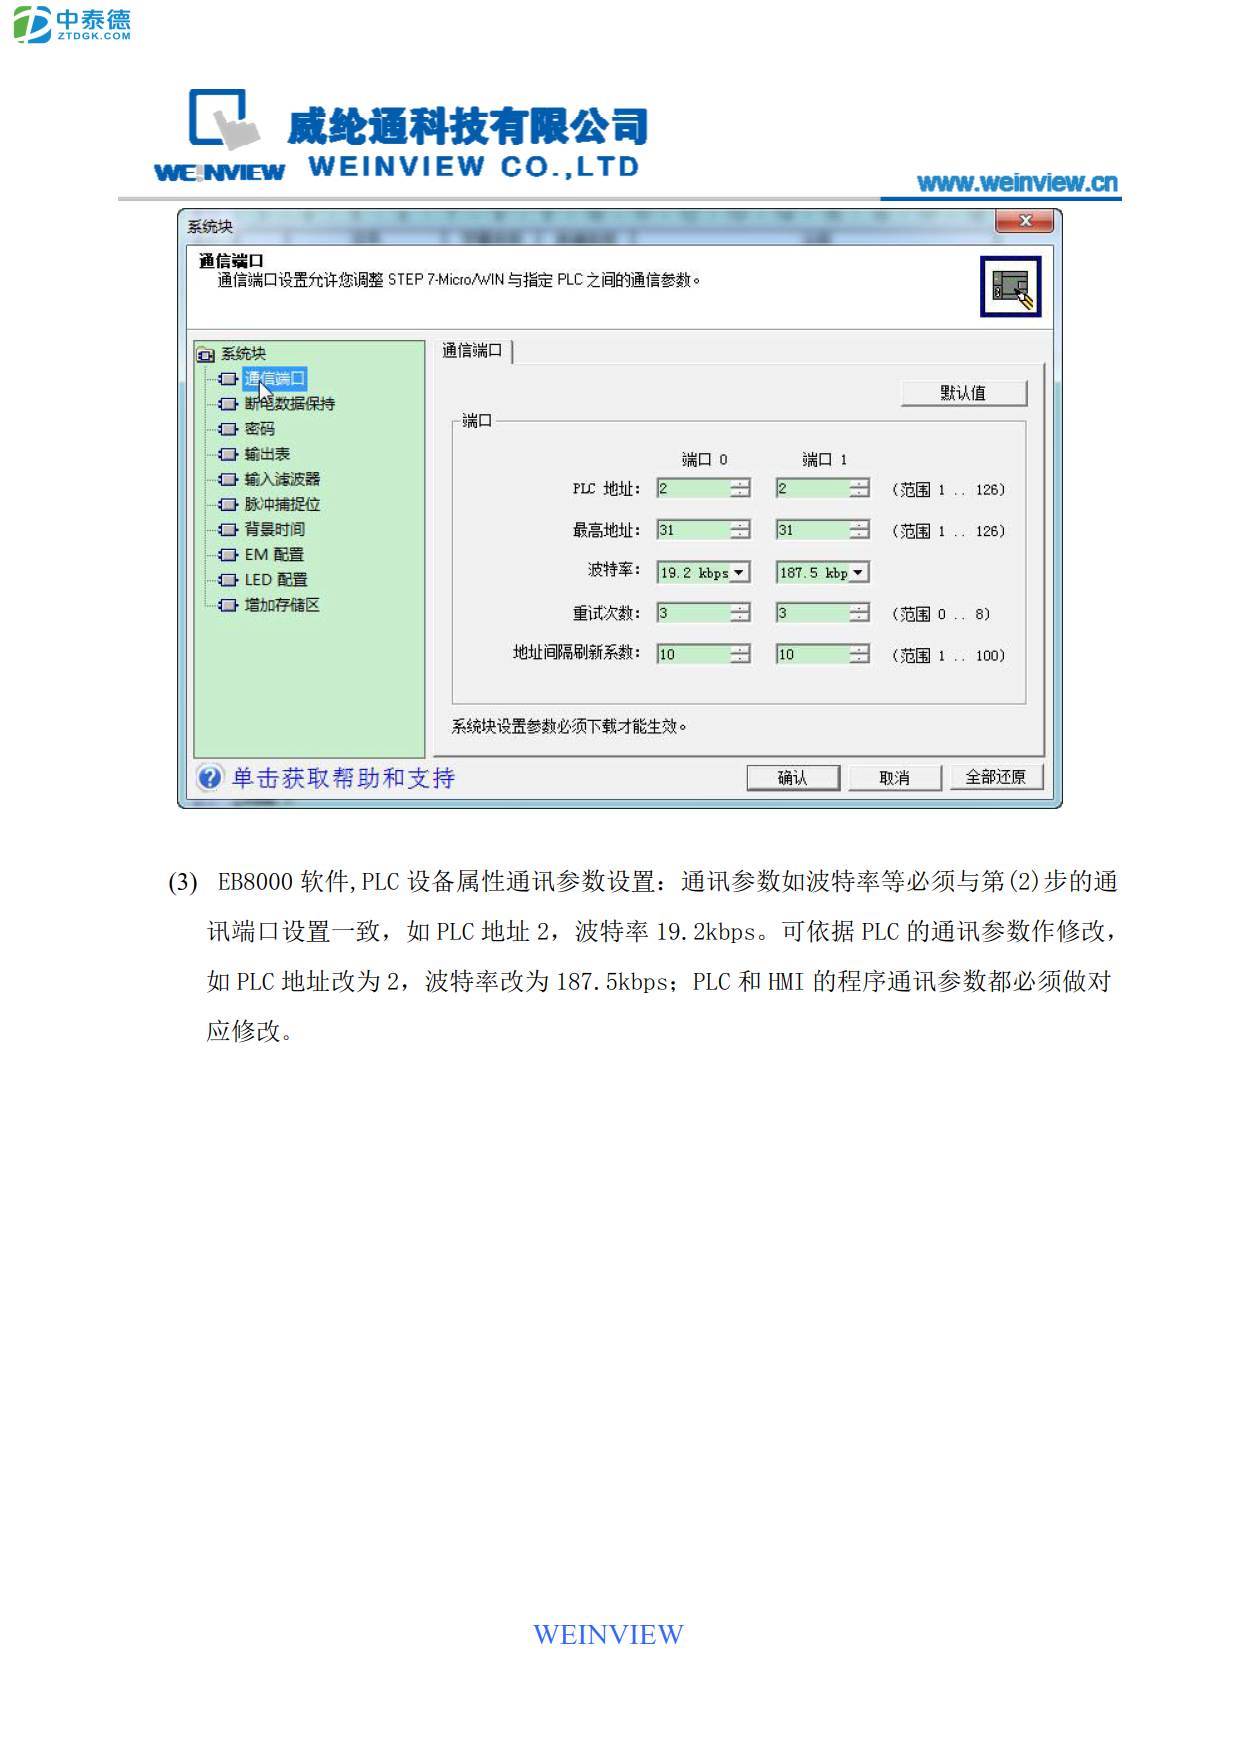Click the 中泰德 logo at top left
This screenshot has height=1754, width=1240.
tap(72, 24)
